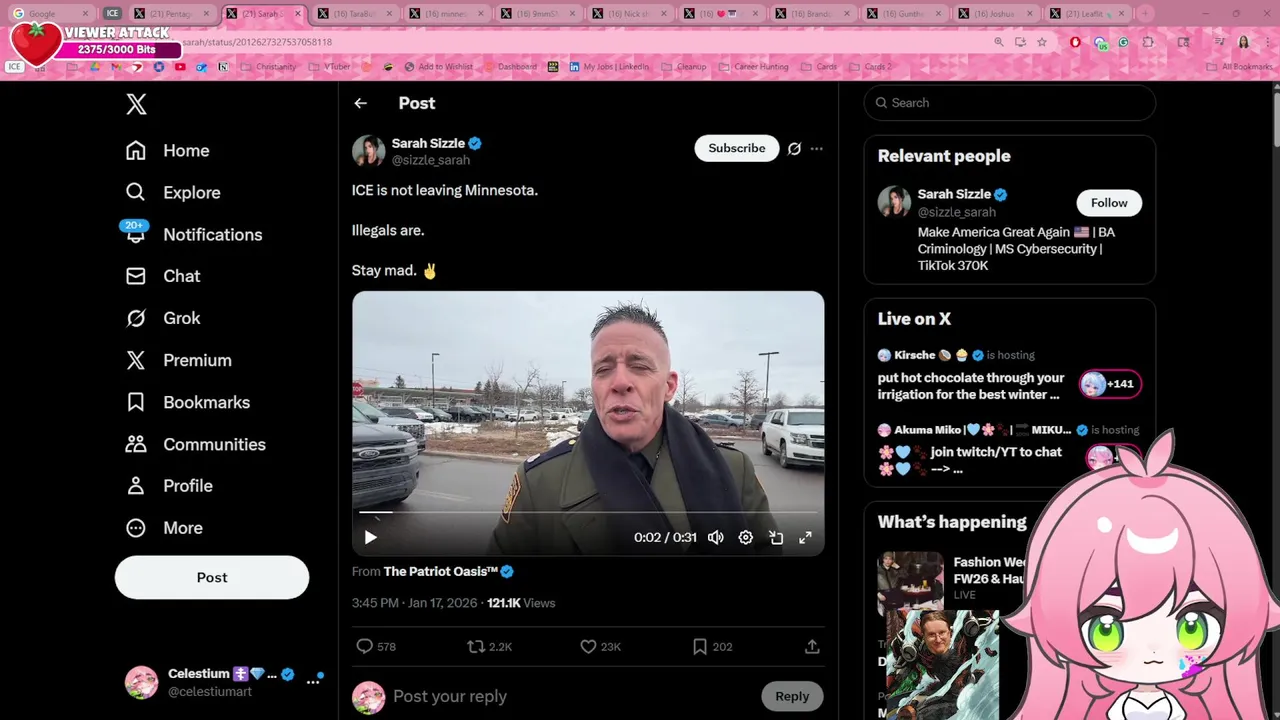Seek on the video progress bar
This screenshot has height=720, width=1280.
click(x=588, y=512)
